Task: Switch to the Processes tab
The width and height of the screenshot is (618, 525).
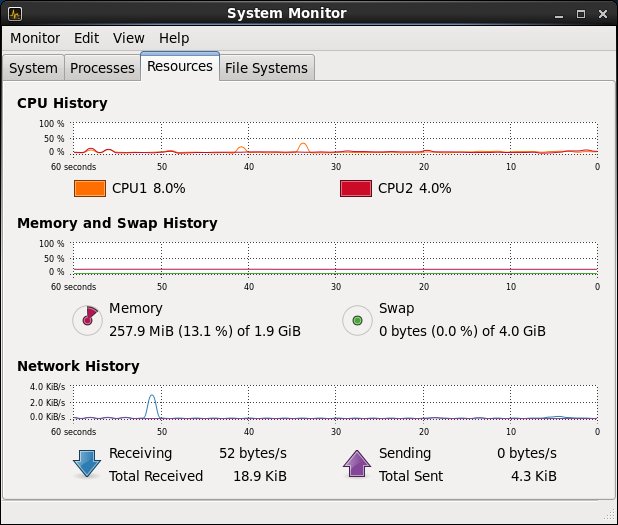Action: pyautogui.click(x=102, y=68)
